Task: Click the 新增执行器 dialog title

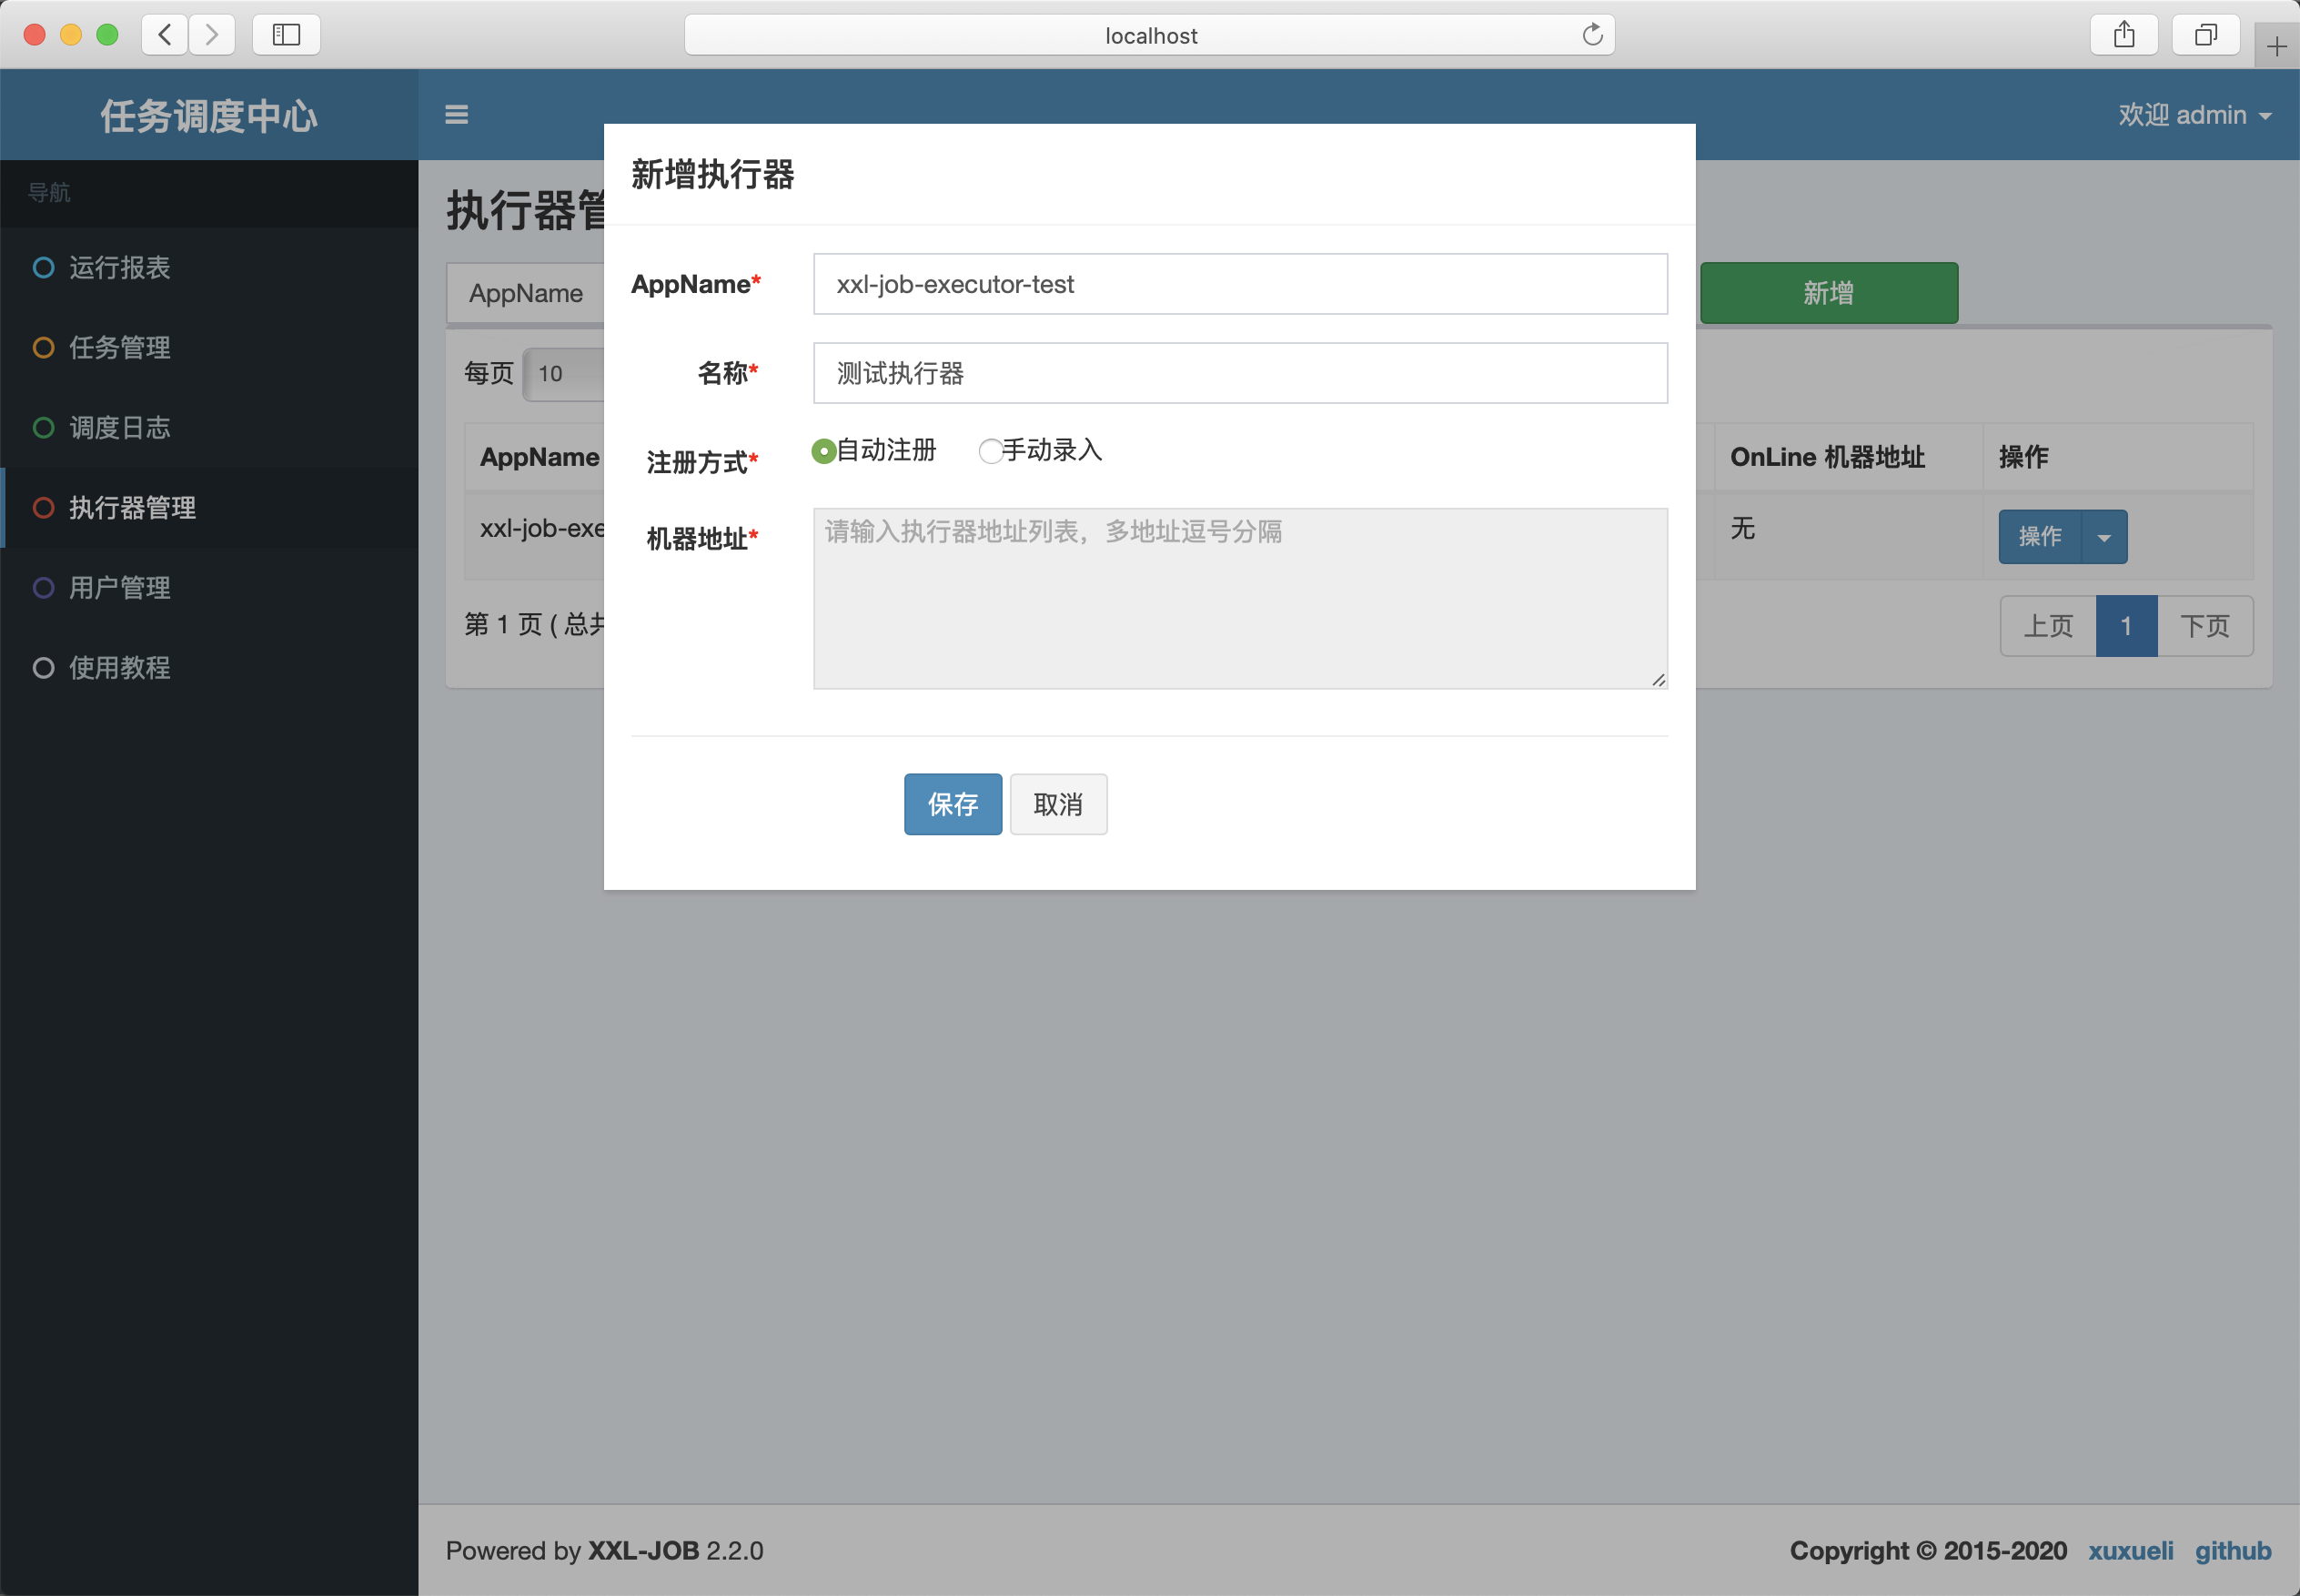Action: point(712,175)
